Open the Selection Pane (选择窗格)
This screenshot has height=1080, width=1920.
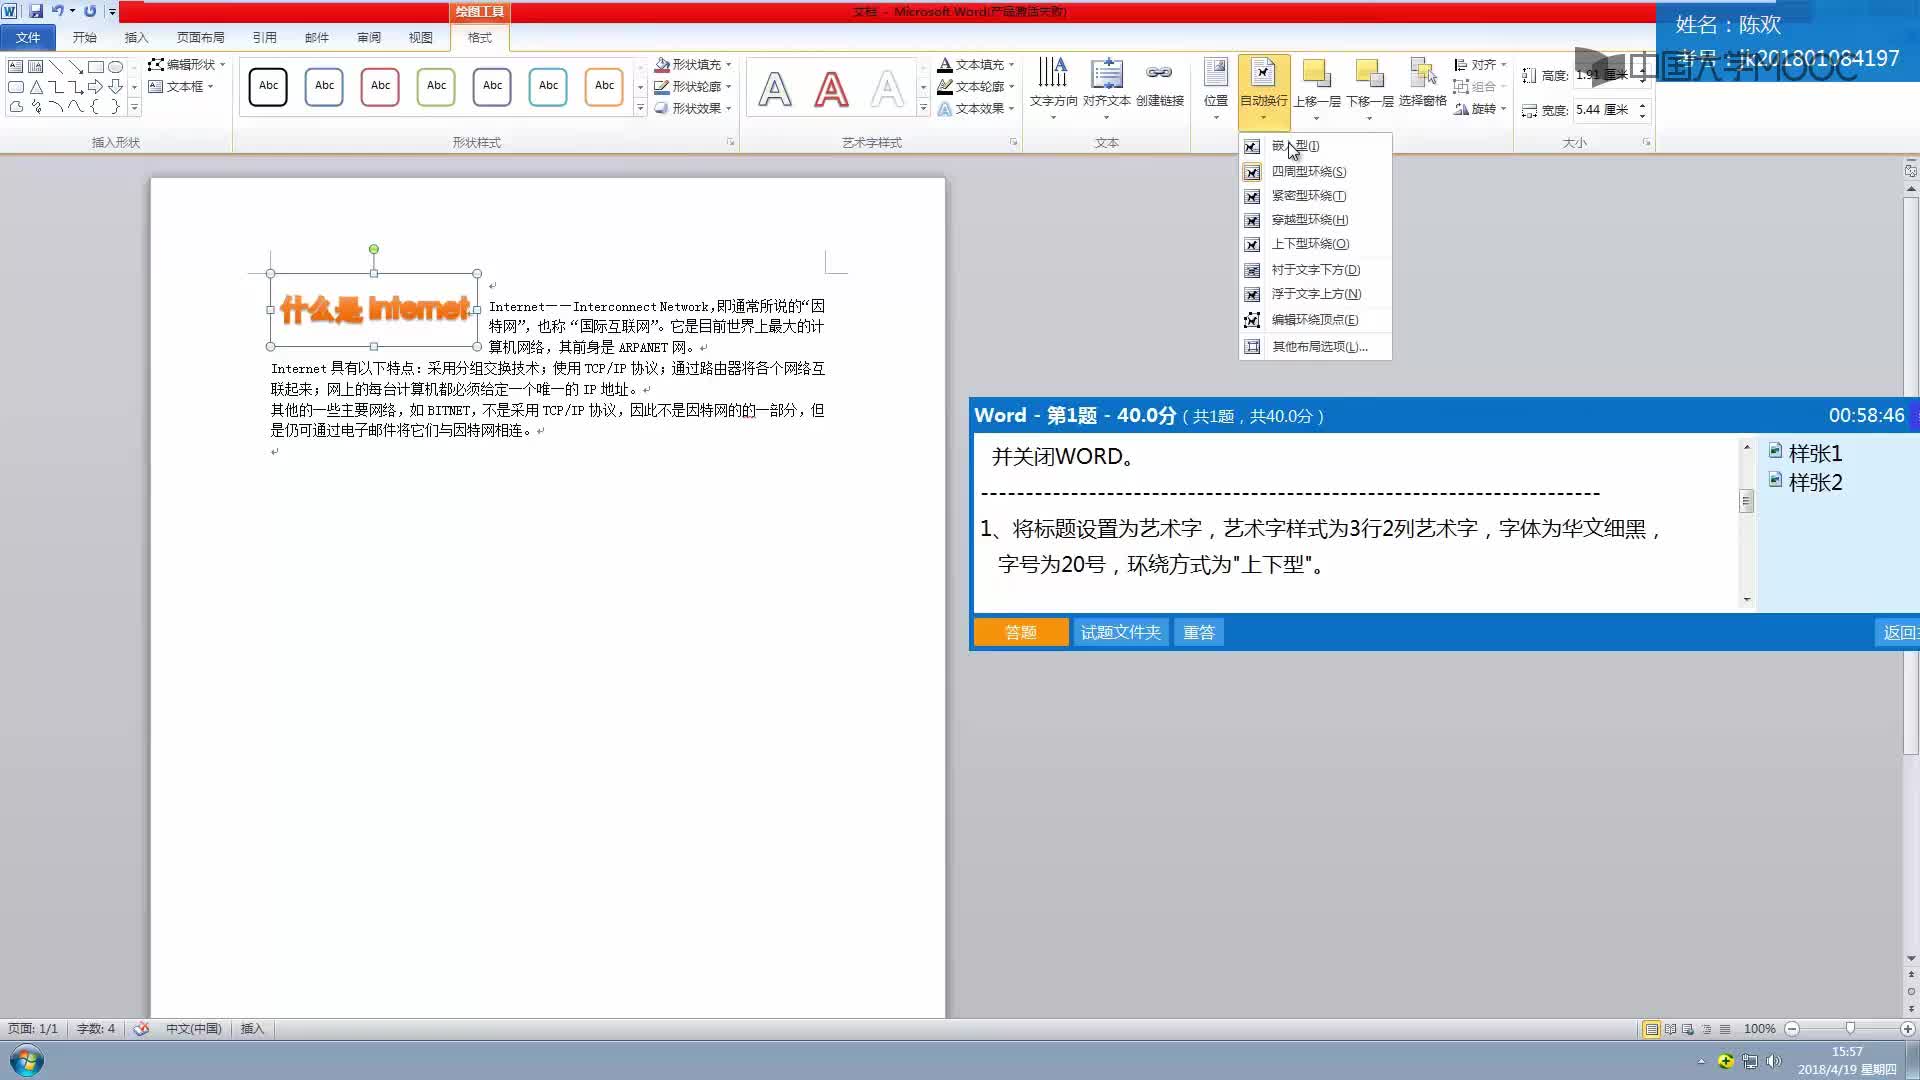coord(1422,84)
